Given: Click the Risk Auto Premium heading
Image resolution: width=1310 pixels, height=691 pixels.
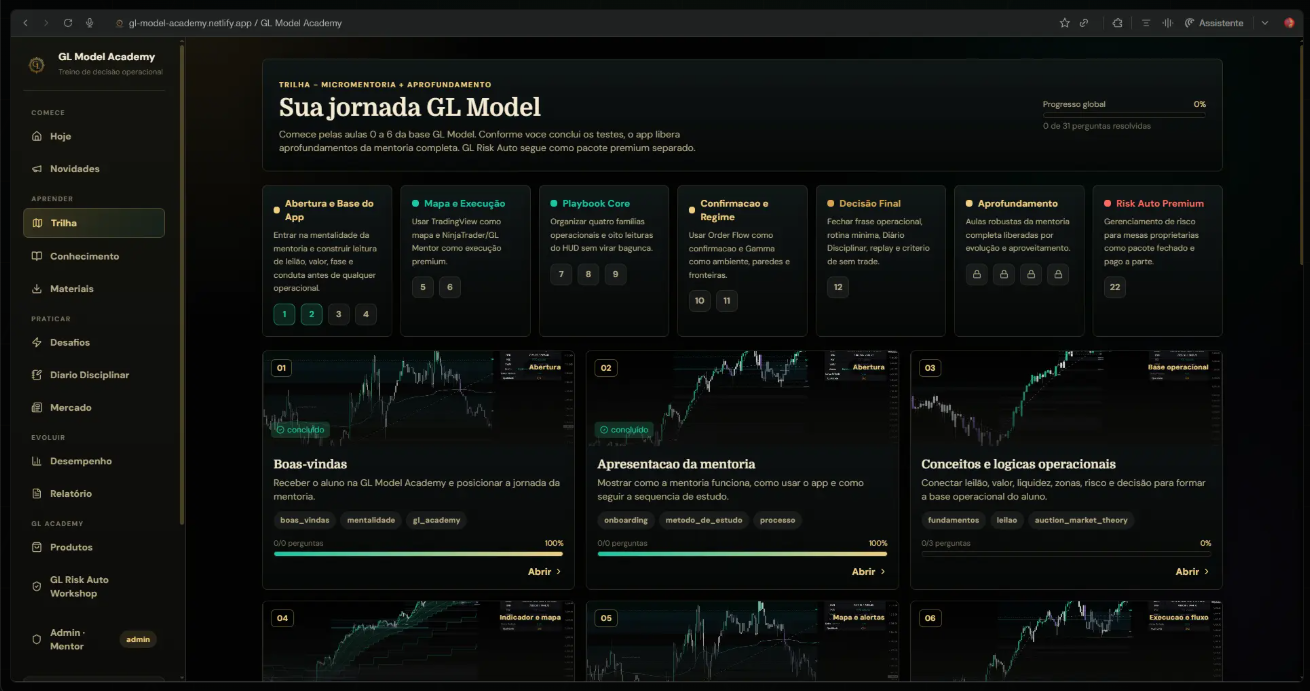Looking at the screenshot, I should coord(1160,203).
